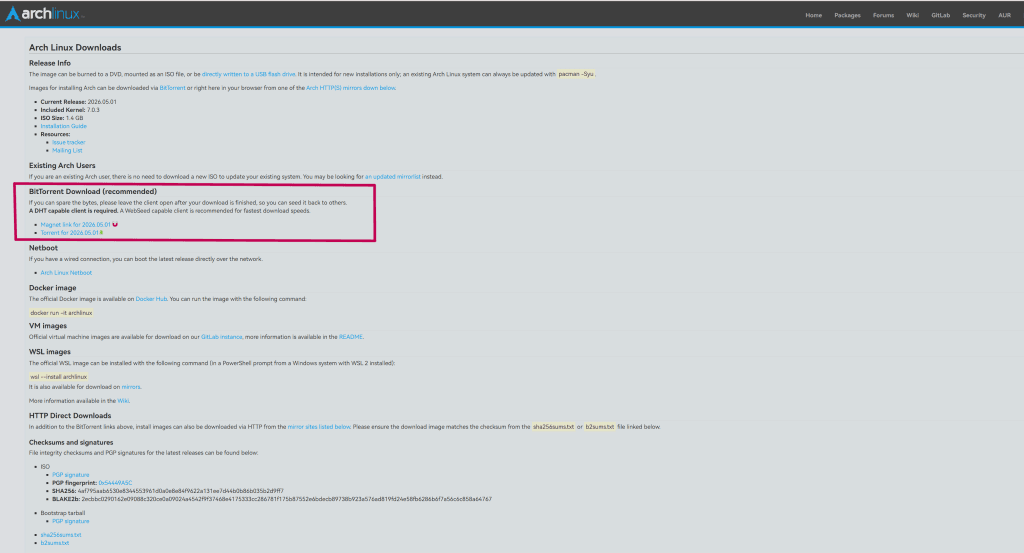1024x553 pixels.
Task: Click the 'HTTP Direct Downloads' heading
Action: pyautogui.click(x=70, y=415)
